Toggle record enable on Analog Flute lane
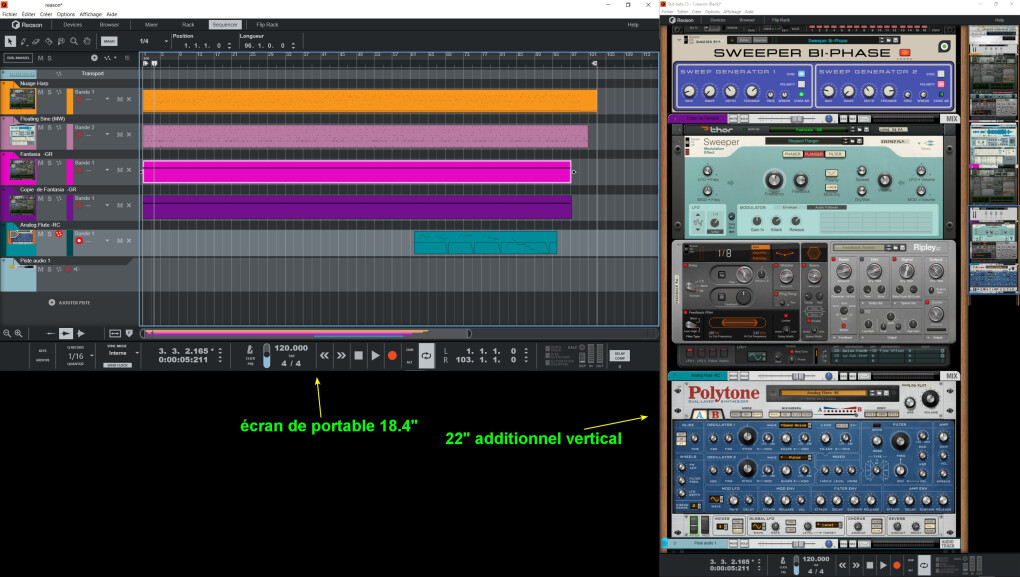This screenshot has width=1020, height=577. click(x=79, y=241)
